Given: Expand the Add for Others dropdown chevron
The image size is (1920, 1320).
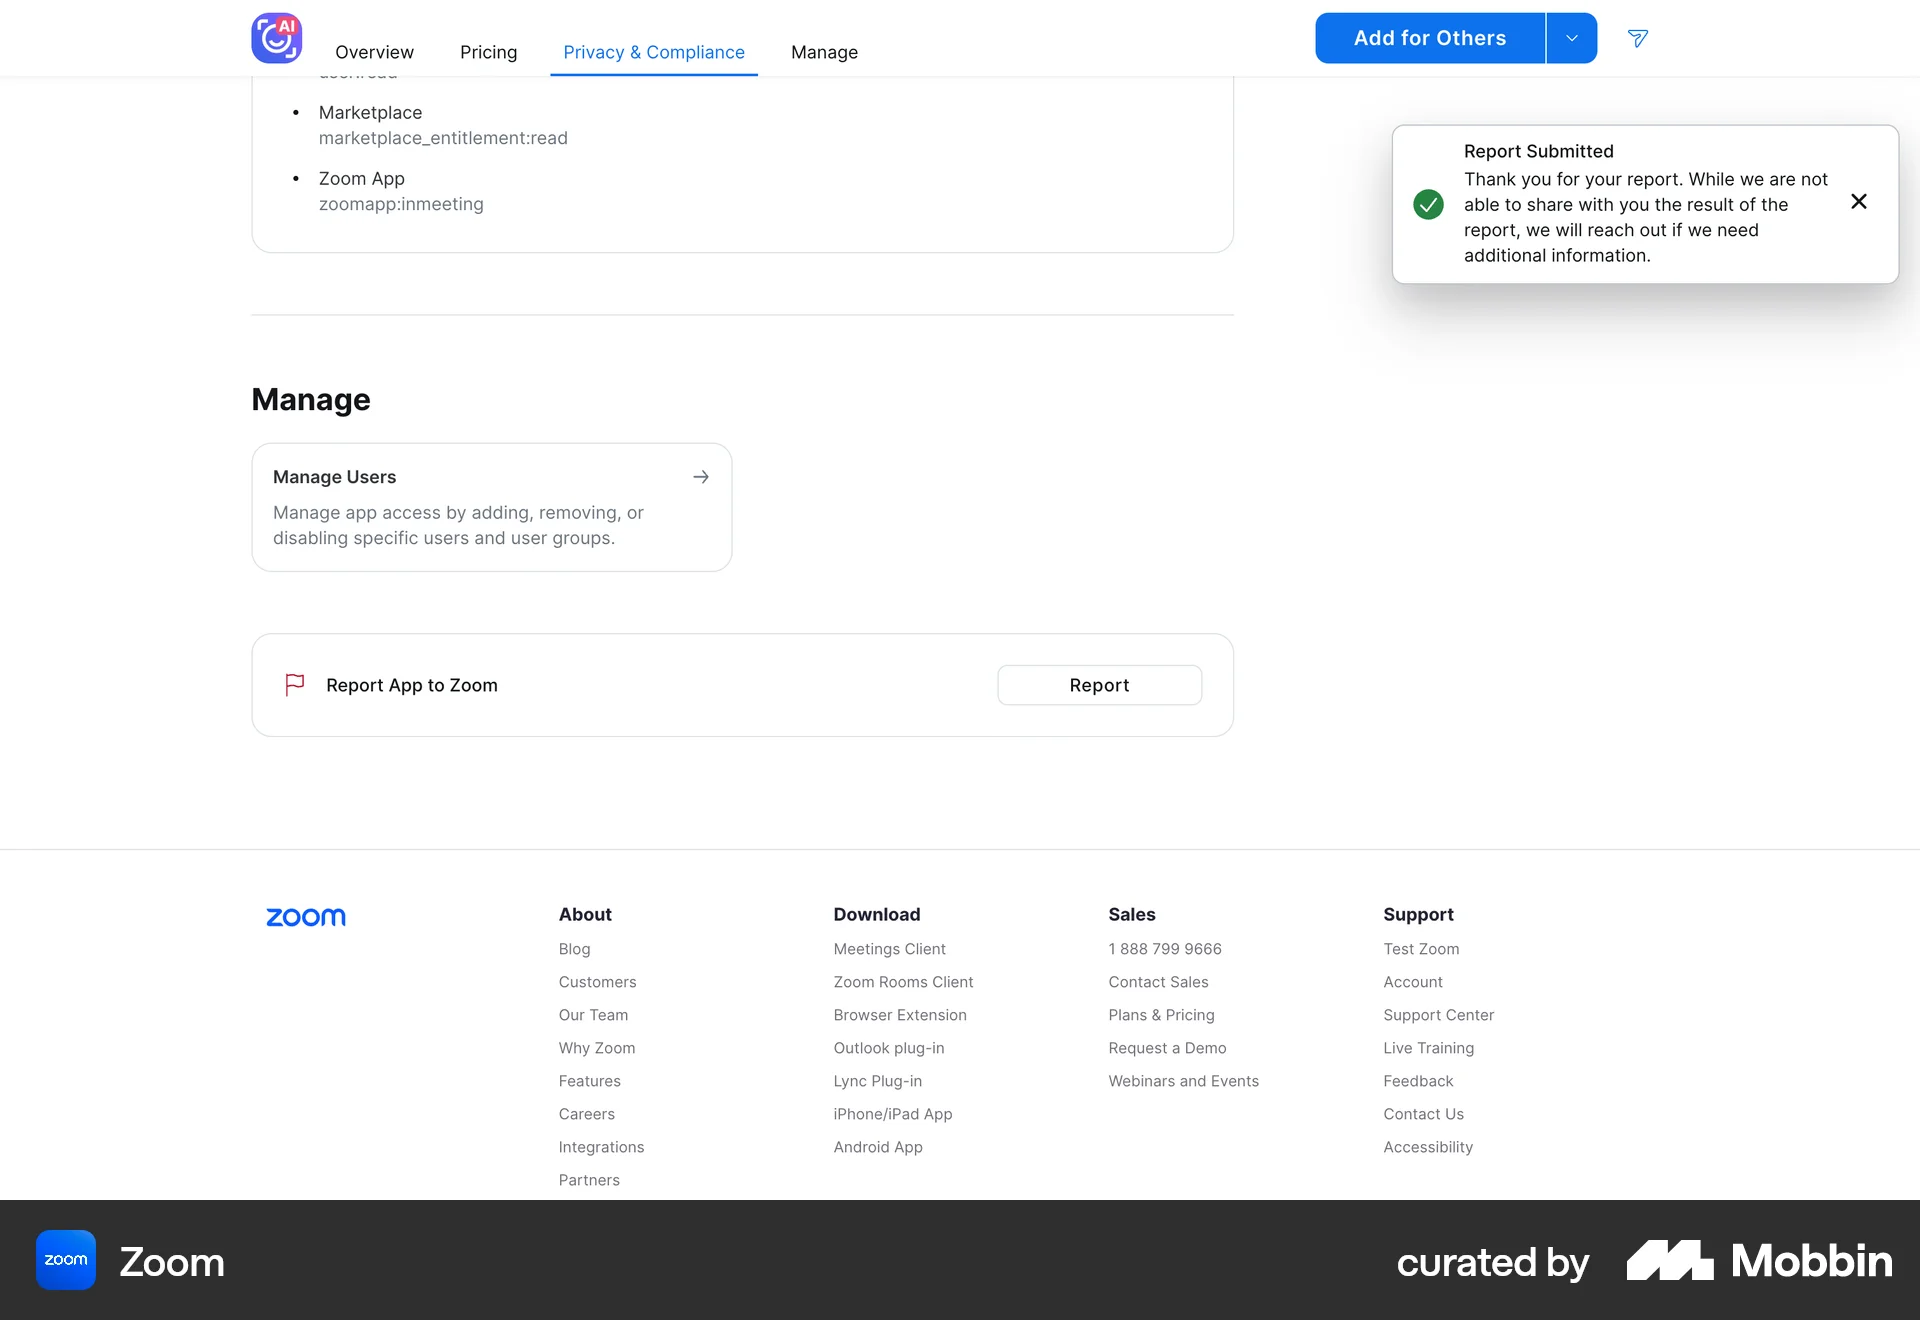Looking at the screenshot, I should click(x=1570, y=37).
